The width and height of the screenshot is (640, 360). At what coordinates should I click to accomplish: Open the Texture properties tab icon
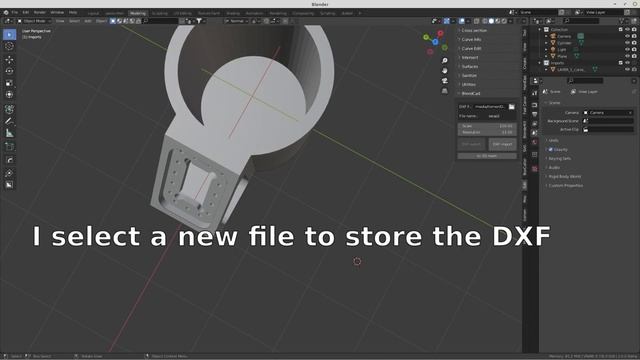[x=535, y=168]
